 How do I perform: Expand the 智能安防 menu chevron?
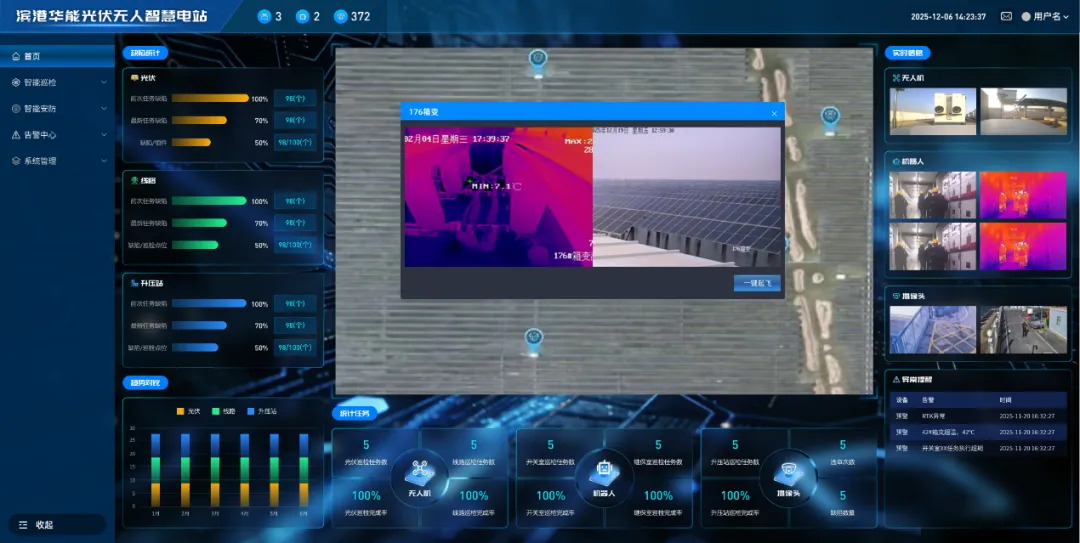[104, 109]
